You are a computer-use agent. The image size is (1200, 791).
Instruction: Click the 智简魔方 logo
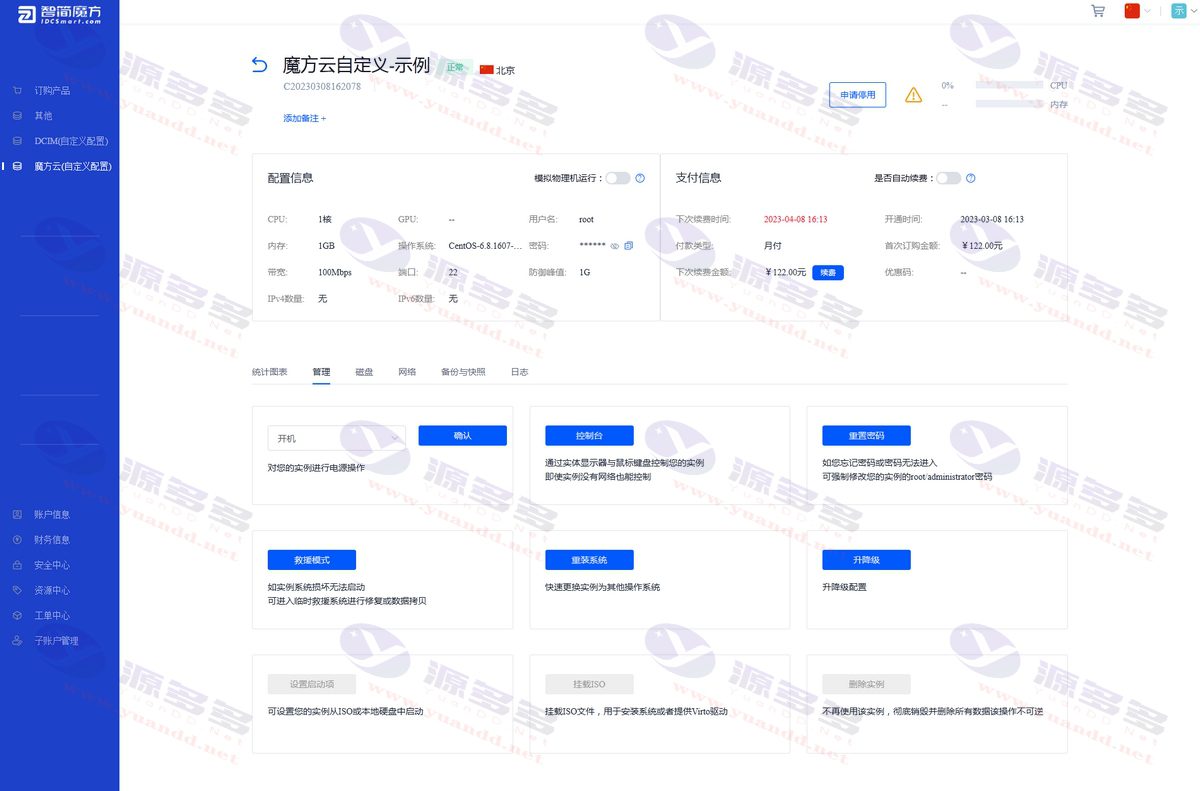[x=59, y=13]
